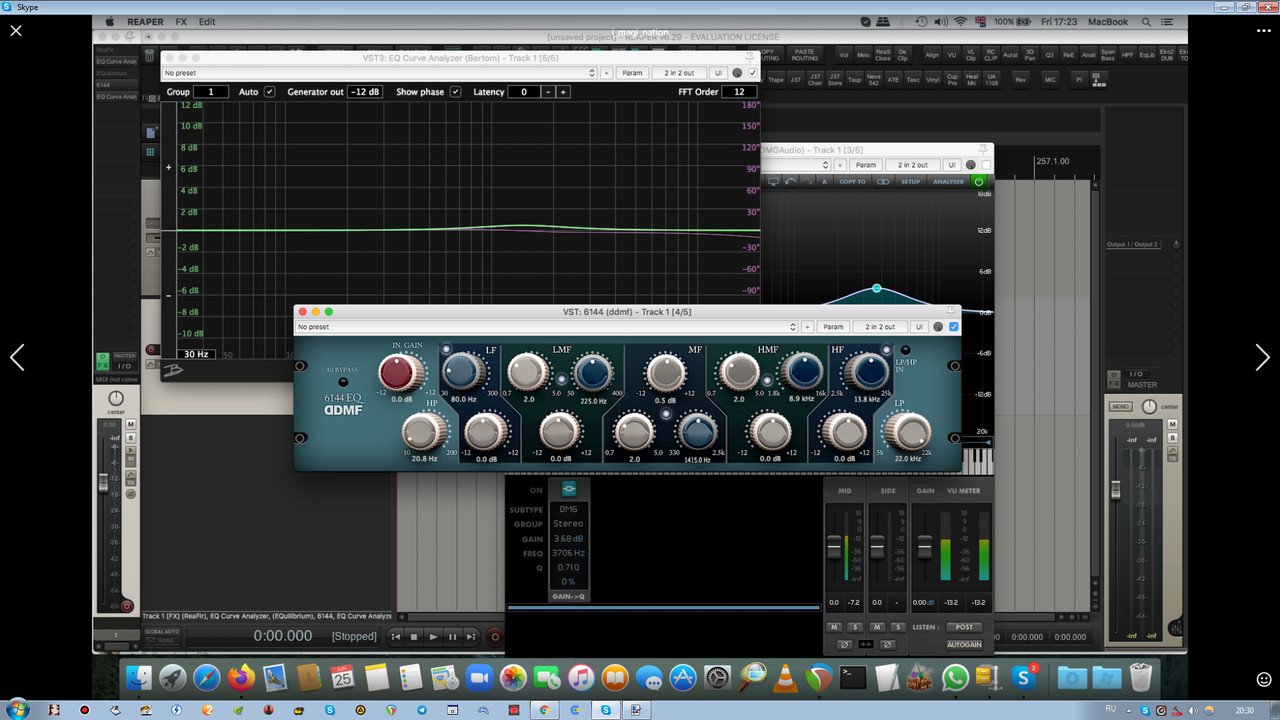The height and width of the screenshot is (720, 1280).
Task: Click the undo arrow in the DMG EQ toolbar
Action: pyautogui.click(x=790, y=182)
